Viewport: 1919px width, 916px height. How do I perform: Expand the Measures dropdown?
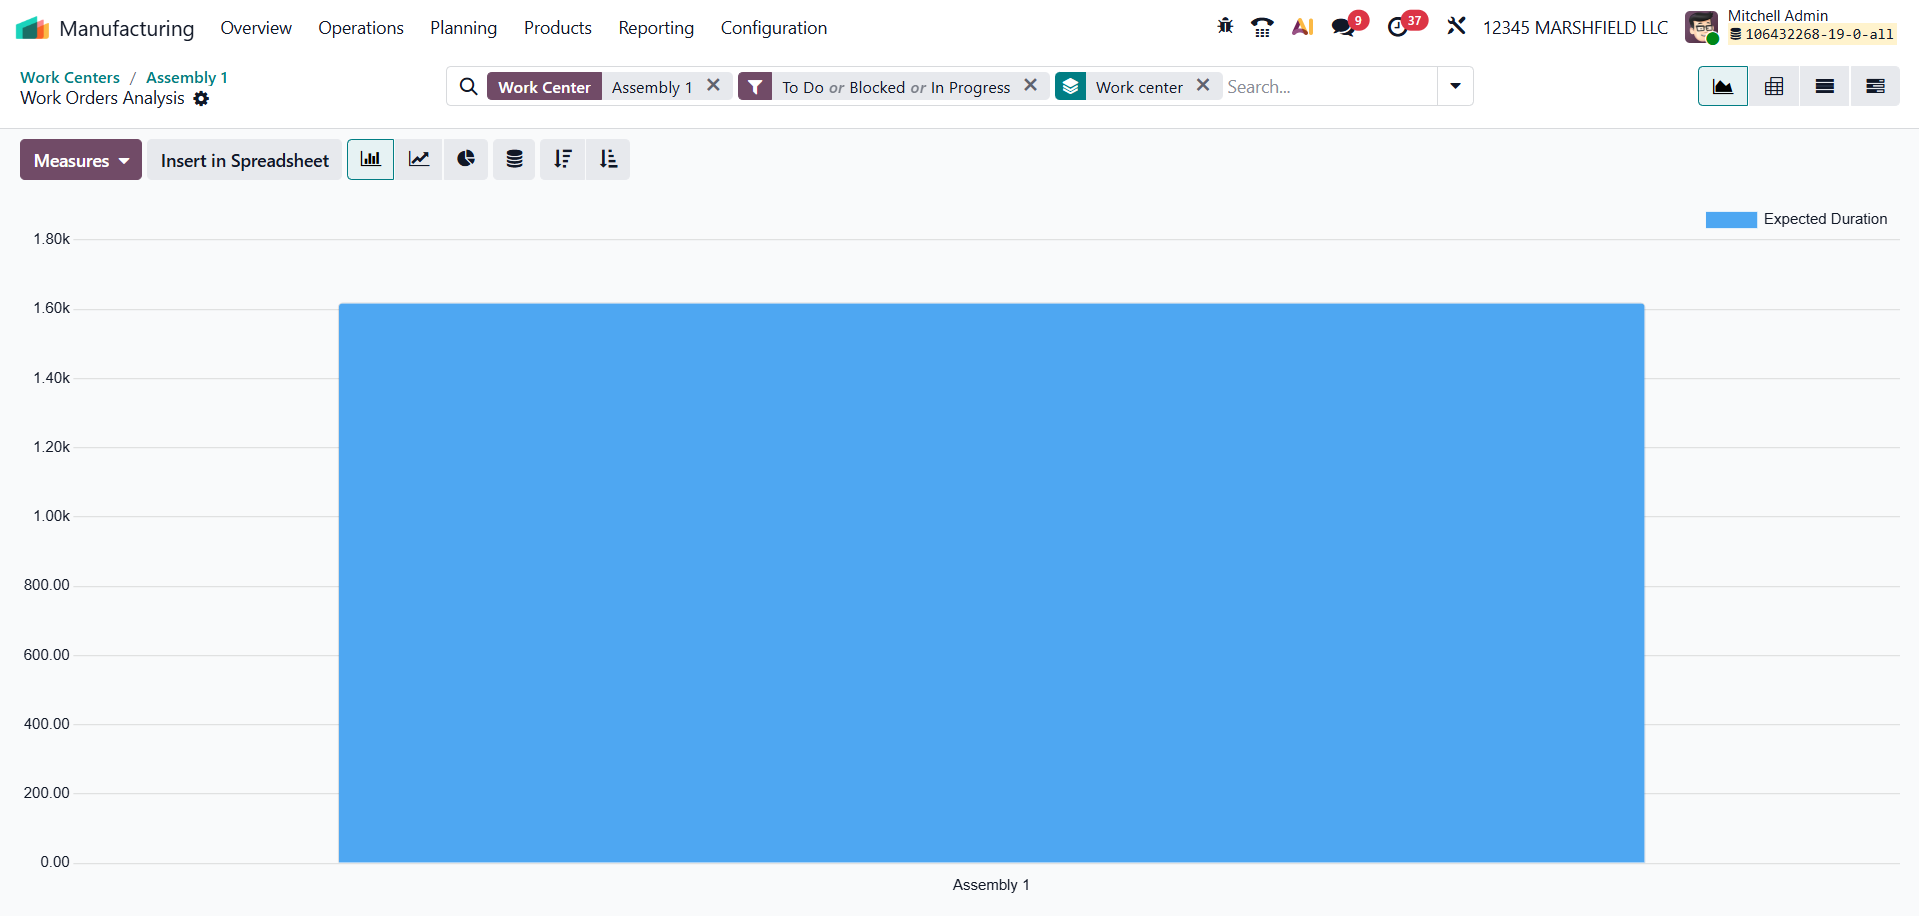[81, 160]
